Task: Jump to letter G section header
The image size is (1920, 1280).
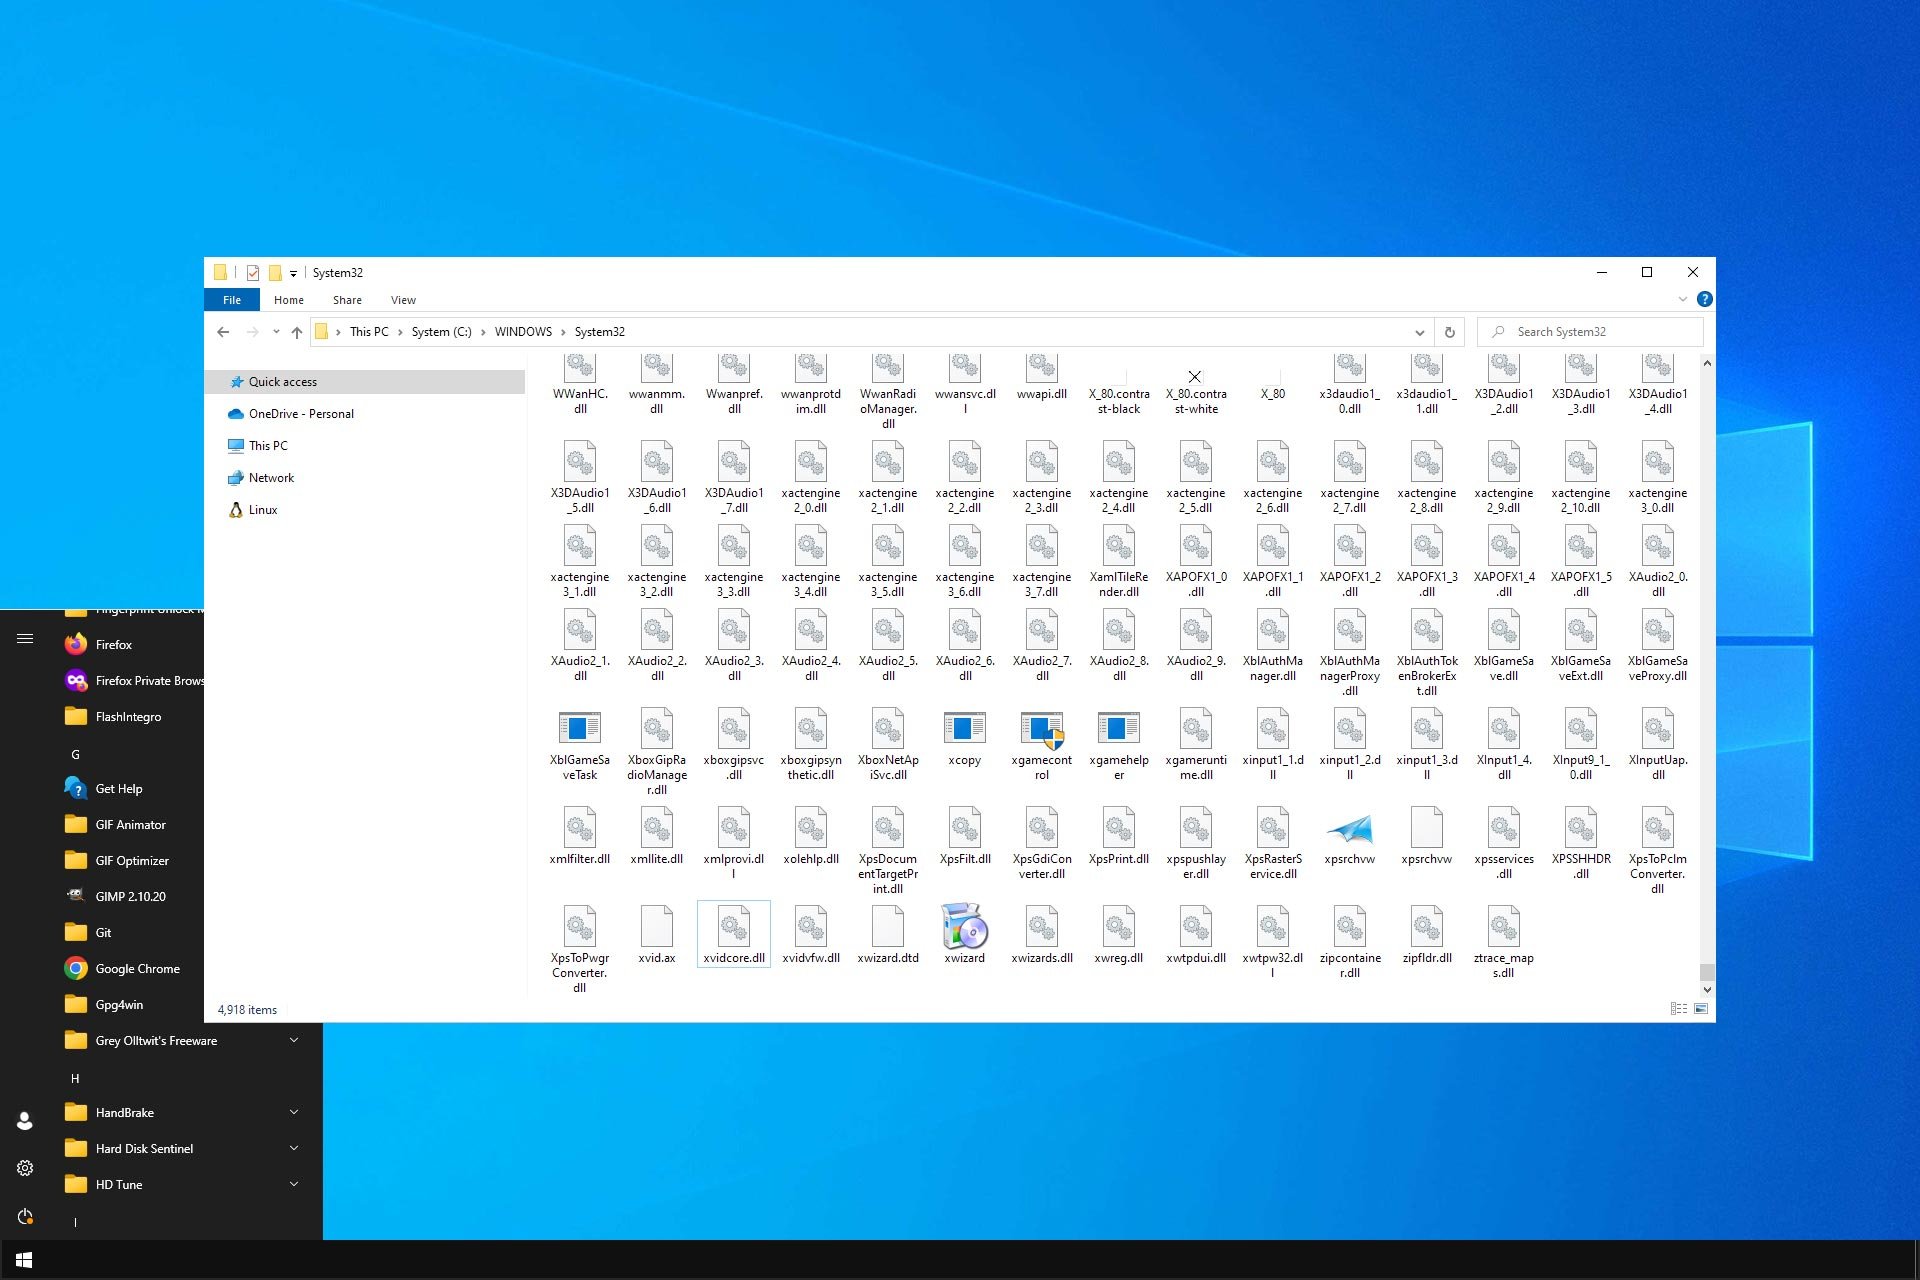Action: pyautogui.click(x=75, y=755)
